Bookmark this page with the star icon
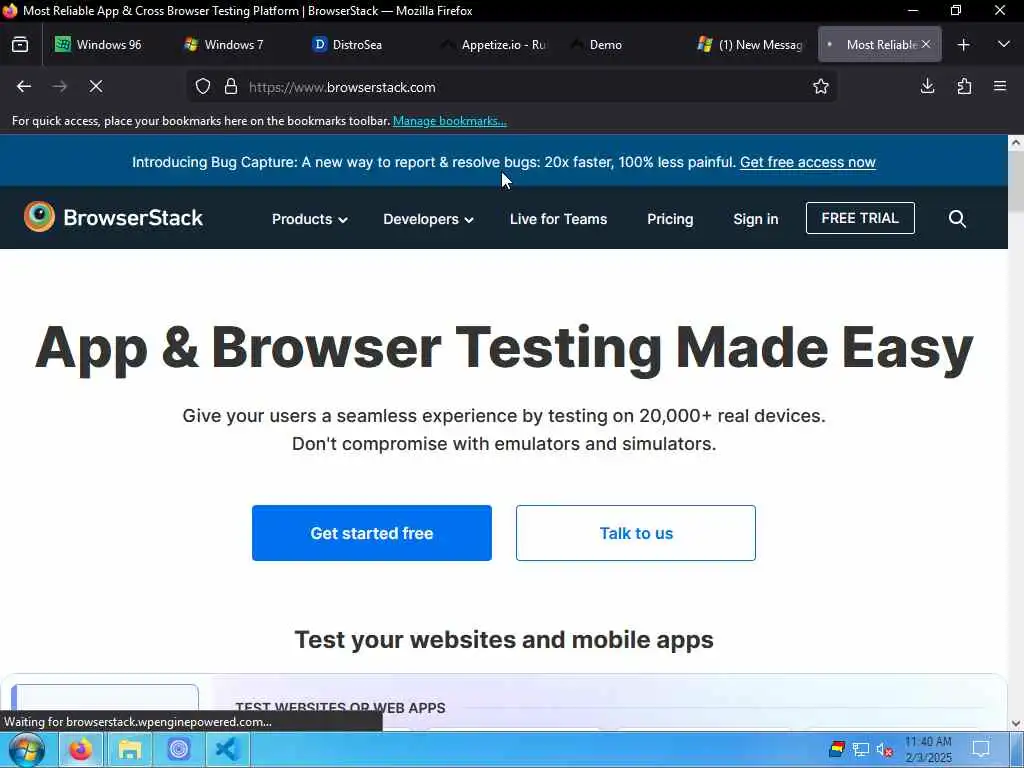Screen dimensions: 1024x768 pos(821,86)
